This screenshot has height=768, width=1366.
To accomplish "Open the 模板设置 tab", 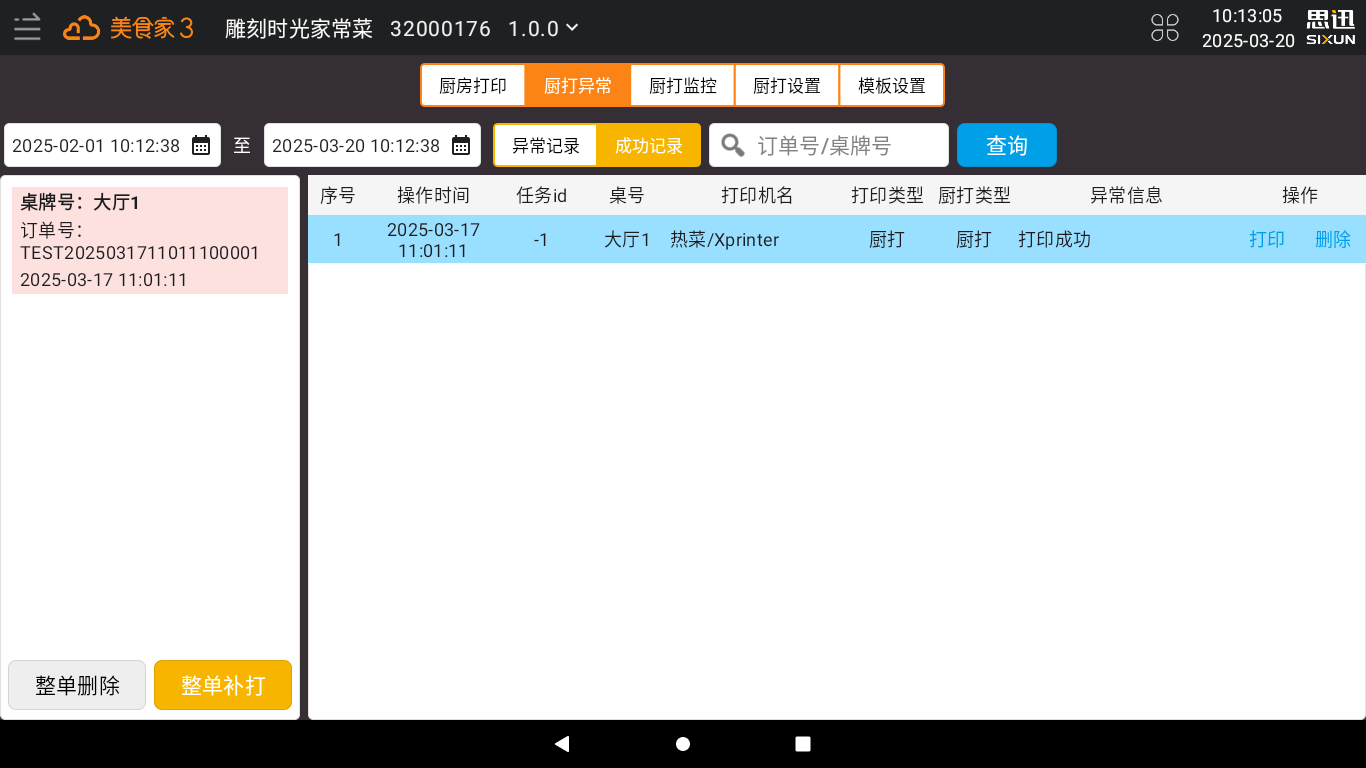I will (x=891, y=85).
